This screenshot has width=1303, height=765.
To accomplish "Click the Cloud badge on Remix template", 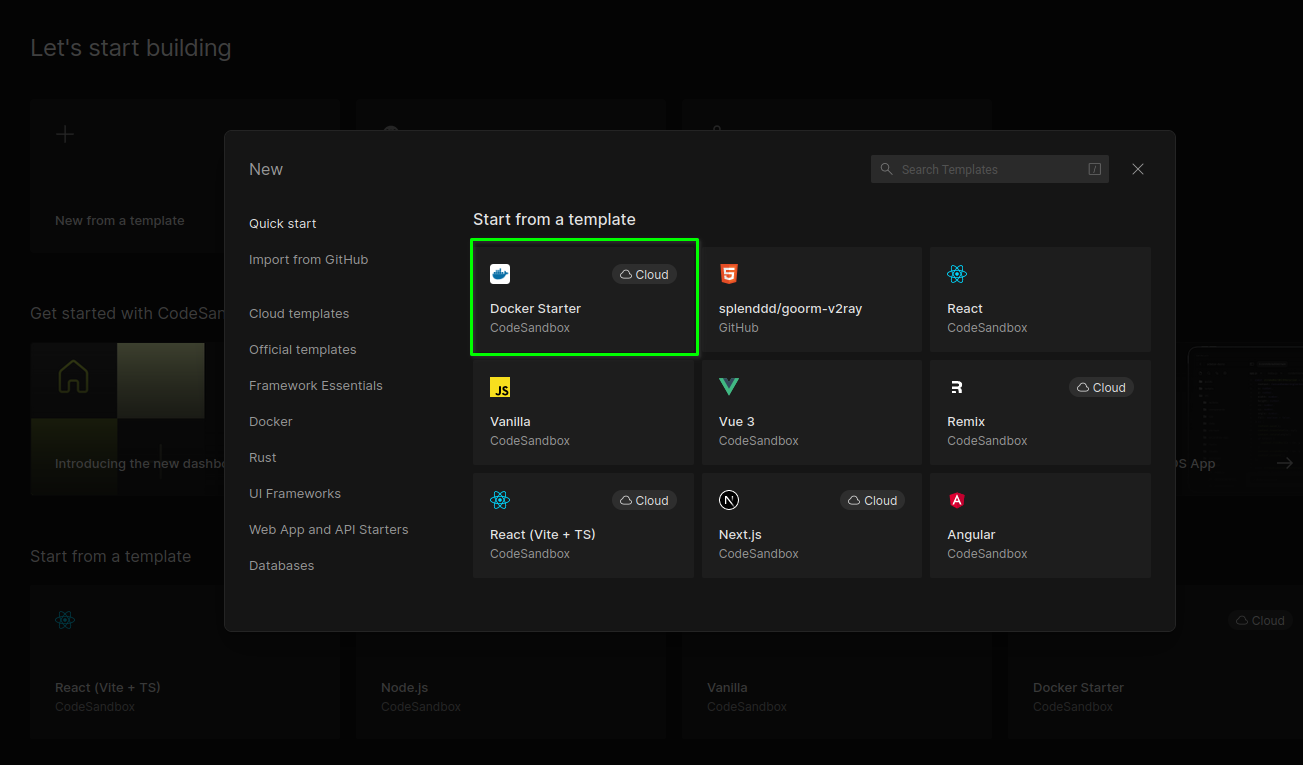I will [x=1101, y=387].
